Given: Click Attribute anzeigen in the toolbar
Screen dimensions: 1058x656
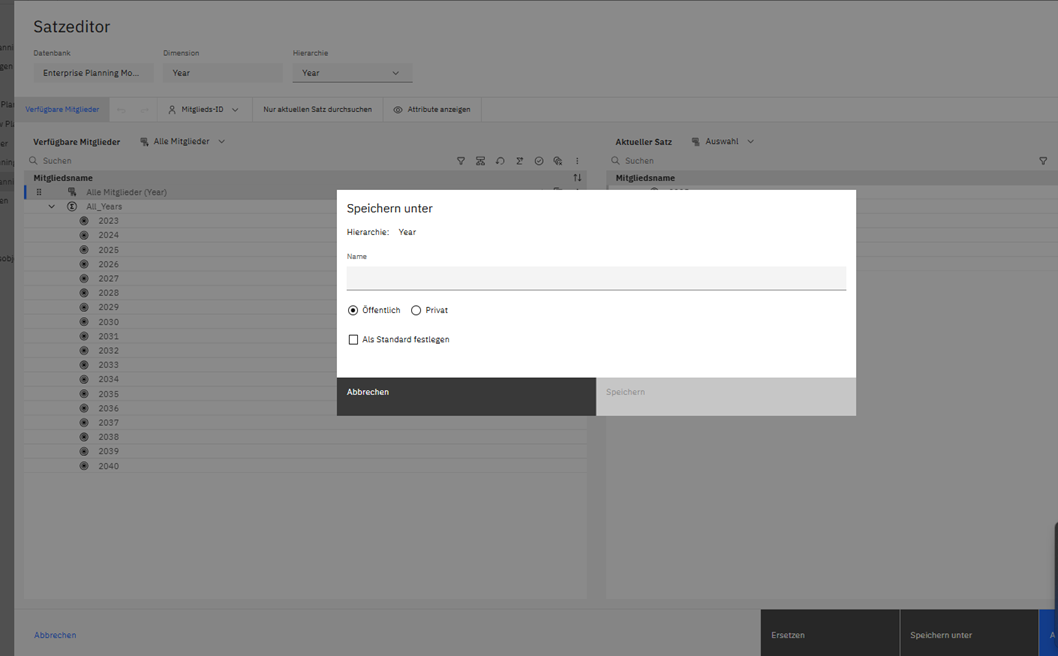Looking at the screenshot, I should coord(432,110).
